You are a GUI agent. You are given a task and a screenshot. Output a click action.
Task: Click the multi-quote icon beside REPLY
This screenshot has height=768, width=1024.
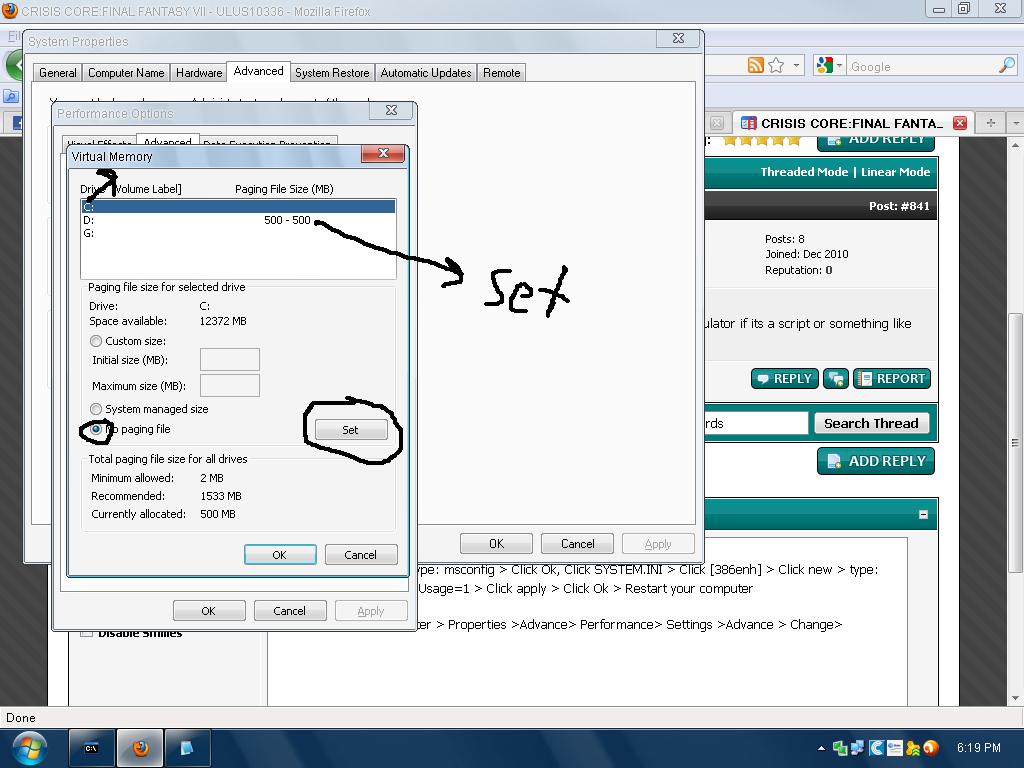tap(835, 378)
